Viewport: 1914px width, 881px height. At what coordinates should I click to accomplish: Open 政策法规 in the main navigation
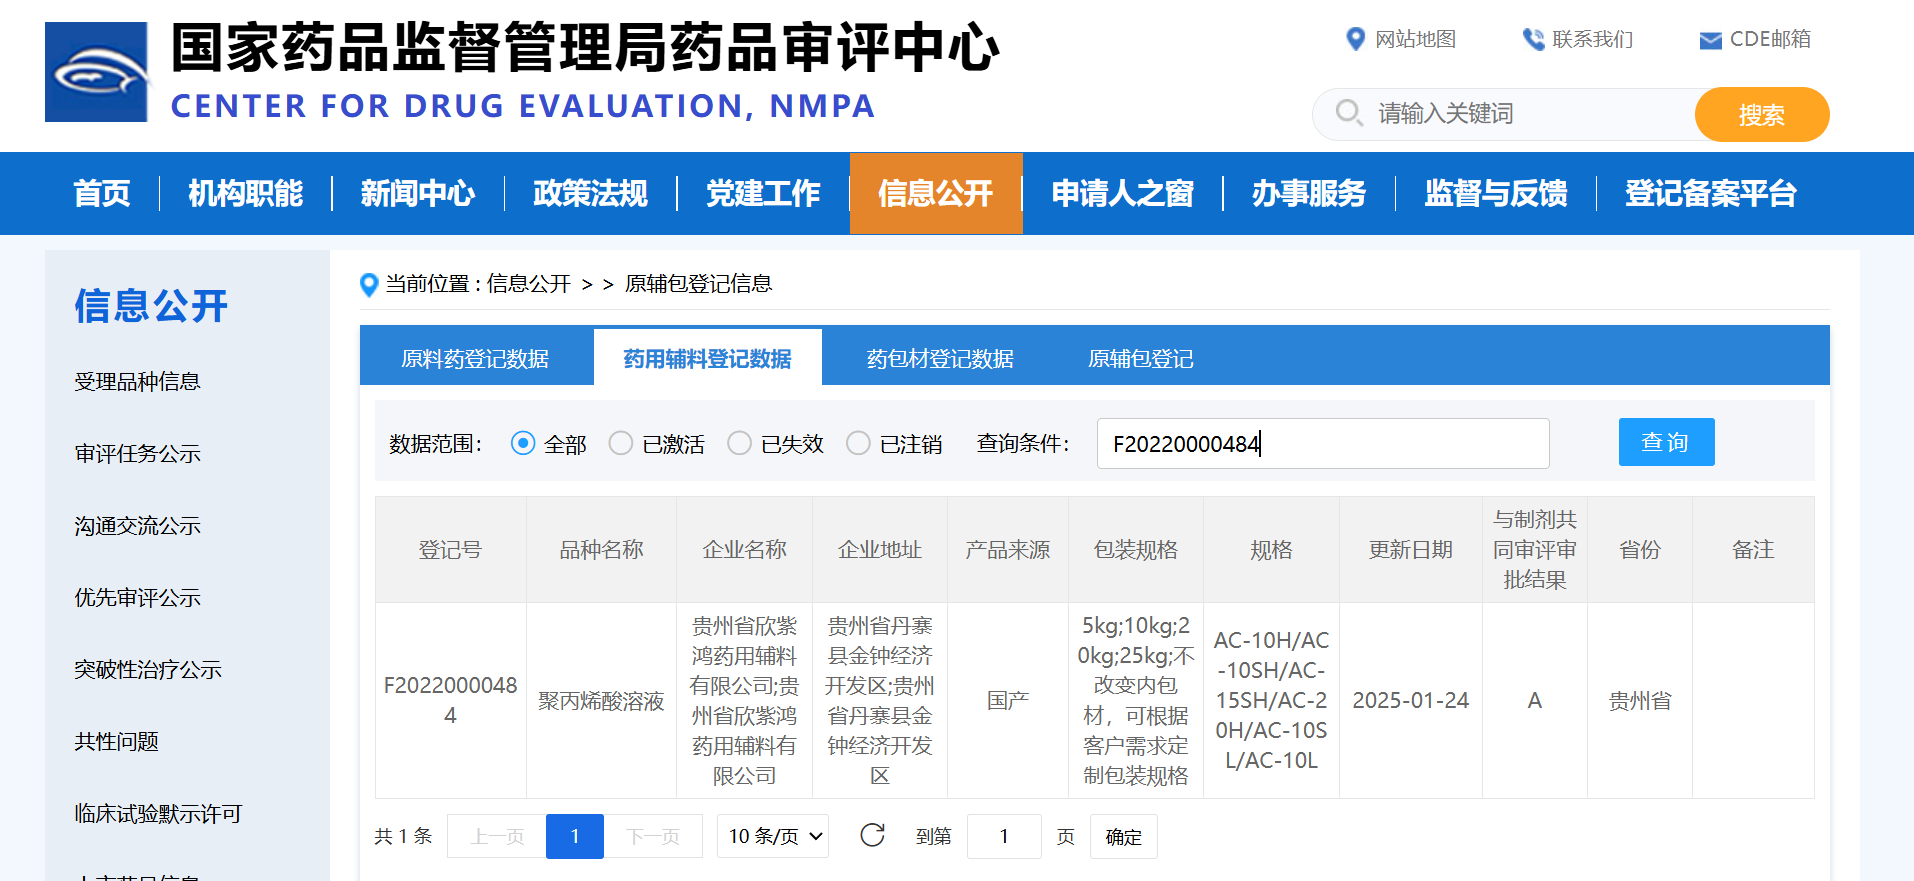pyautogui.click(x=590, y=193)
